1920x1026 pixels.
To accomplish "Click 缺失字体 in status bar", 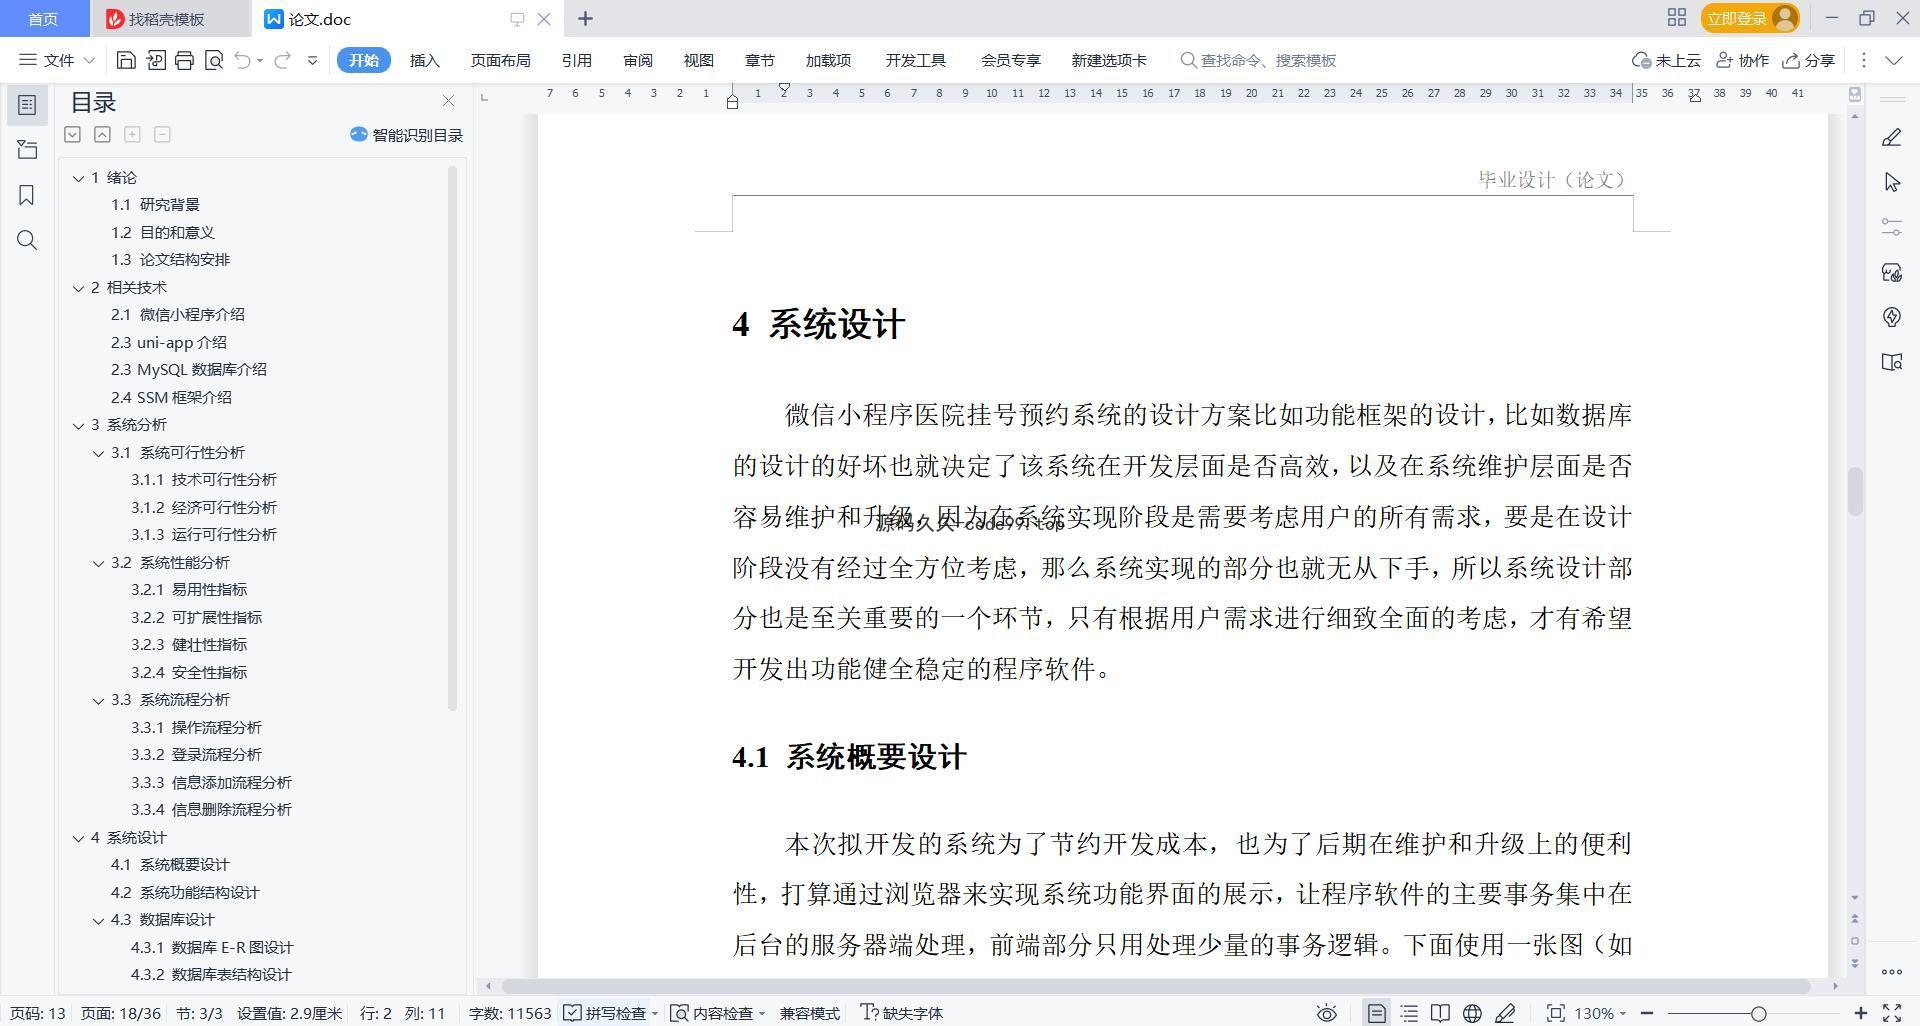I will (902, 1013).
